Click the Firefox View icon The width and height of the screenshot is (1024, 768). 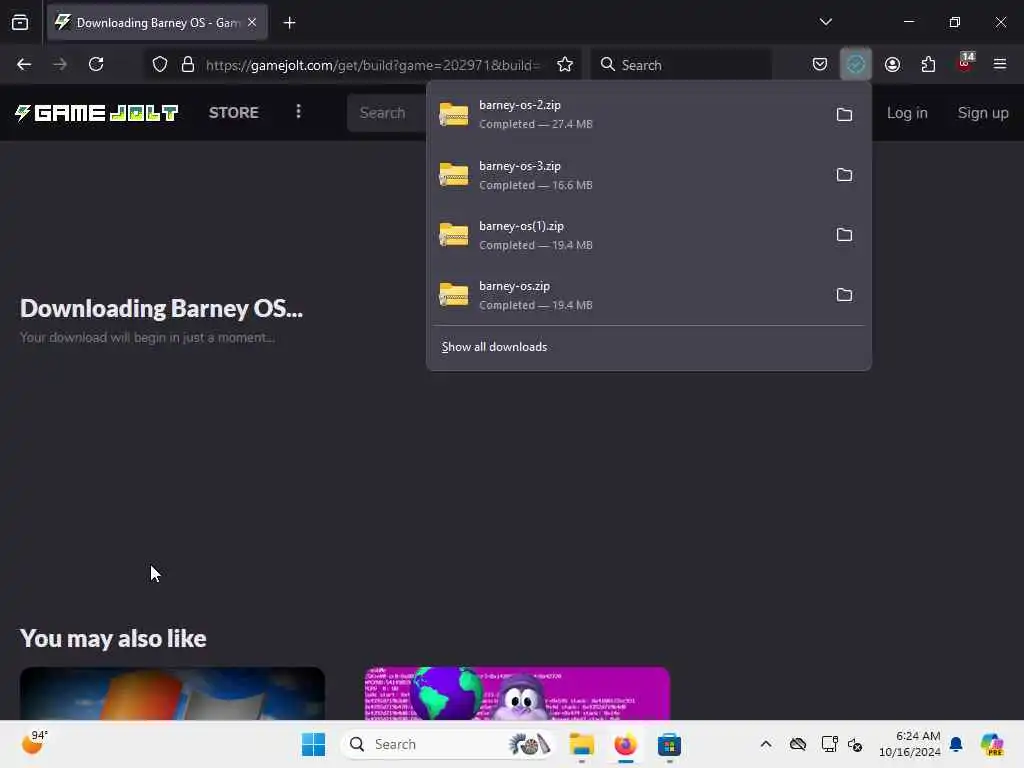(20, 23)
